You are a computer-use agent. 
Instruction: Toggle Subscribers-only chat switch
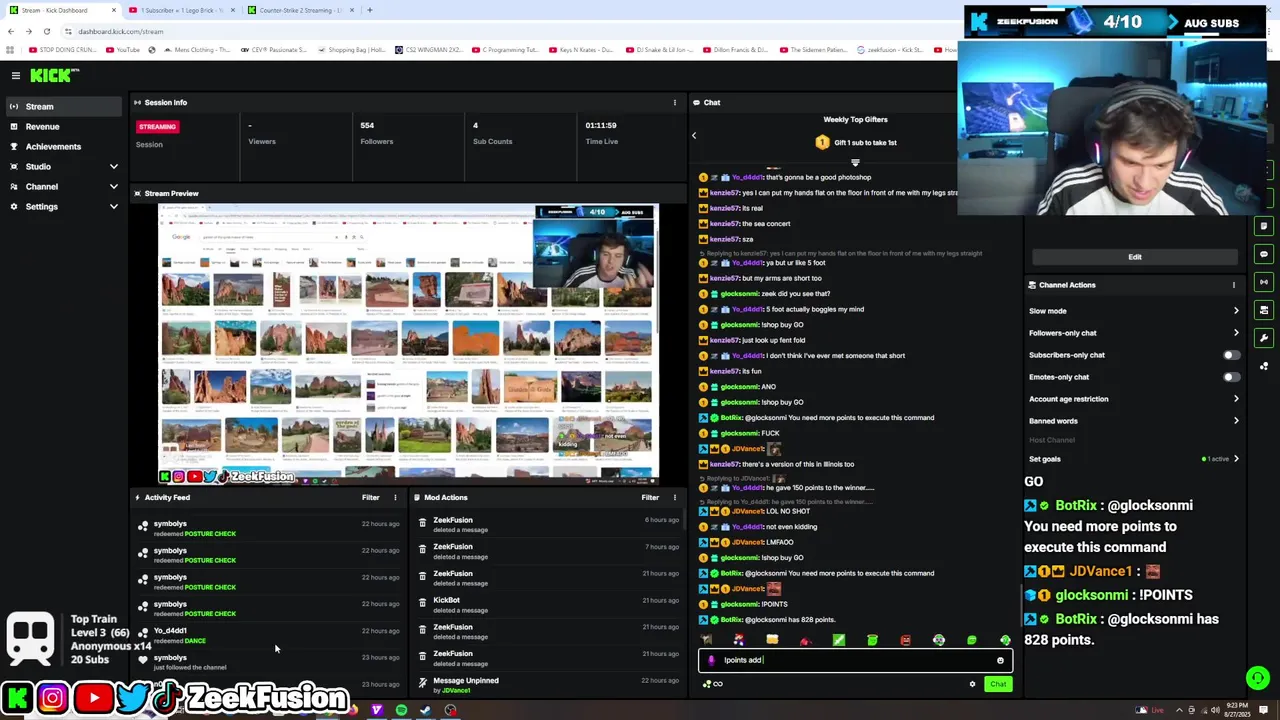click(x=1231, y=355)
